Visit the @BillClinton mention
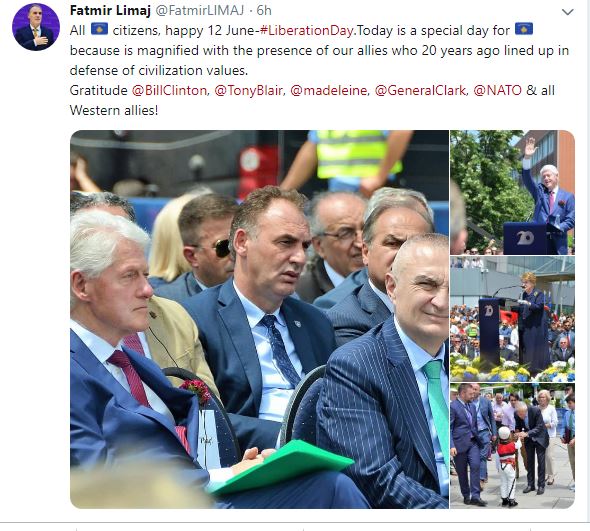Image resolution: width=590 pixels, height=531 pixels. 169,90
